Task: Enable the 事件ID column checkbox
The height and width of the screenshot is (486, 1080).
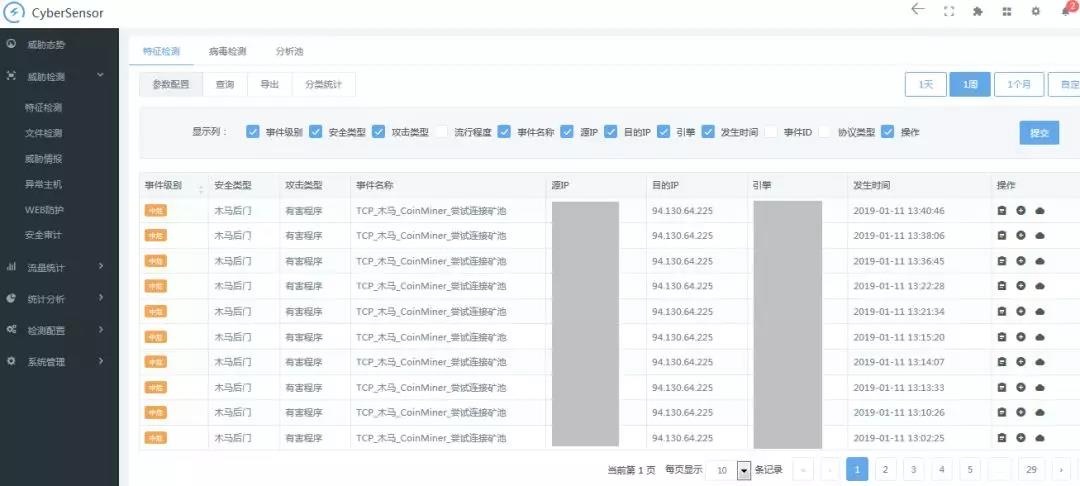Action: [x=771, y=132]
